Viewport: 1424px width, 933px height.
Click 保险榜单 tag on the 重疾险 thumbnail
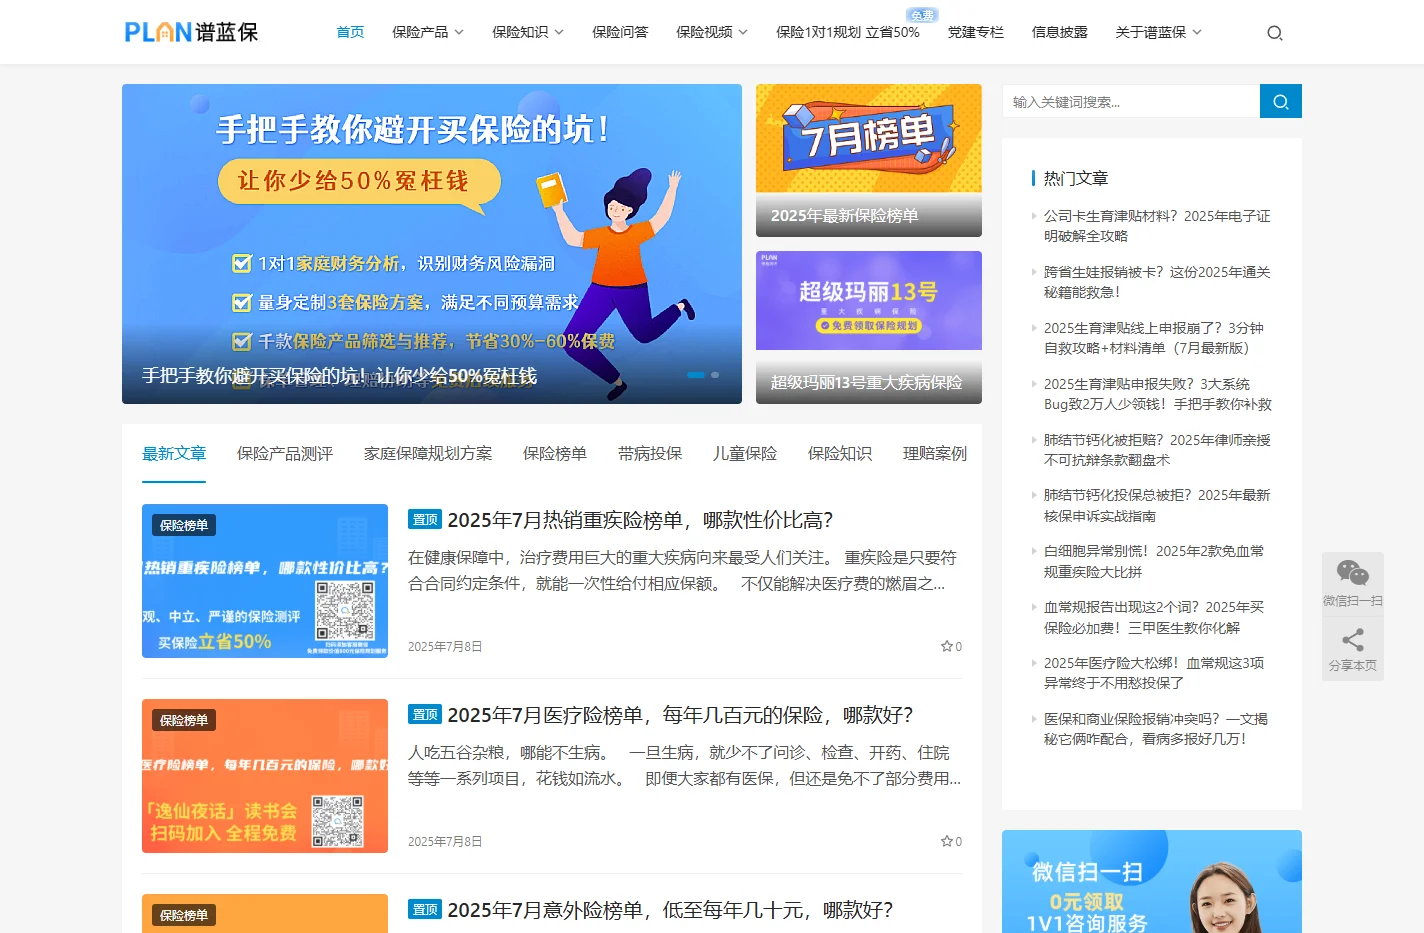[x=184, y=525]
